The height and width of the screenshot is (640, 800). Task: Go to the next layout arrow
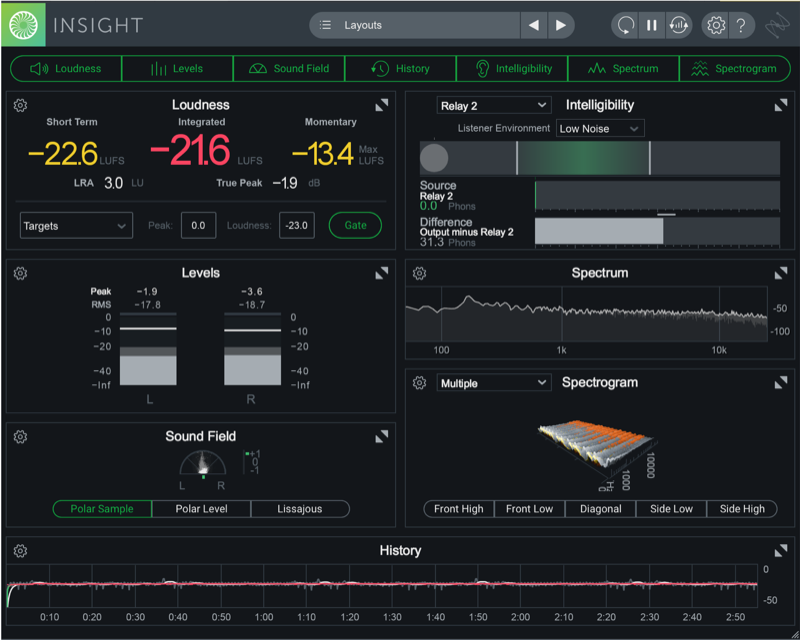561,25
